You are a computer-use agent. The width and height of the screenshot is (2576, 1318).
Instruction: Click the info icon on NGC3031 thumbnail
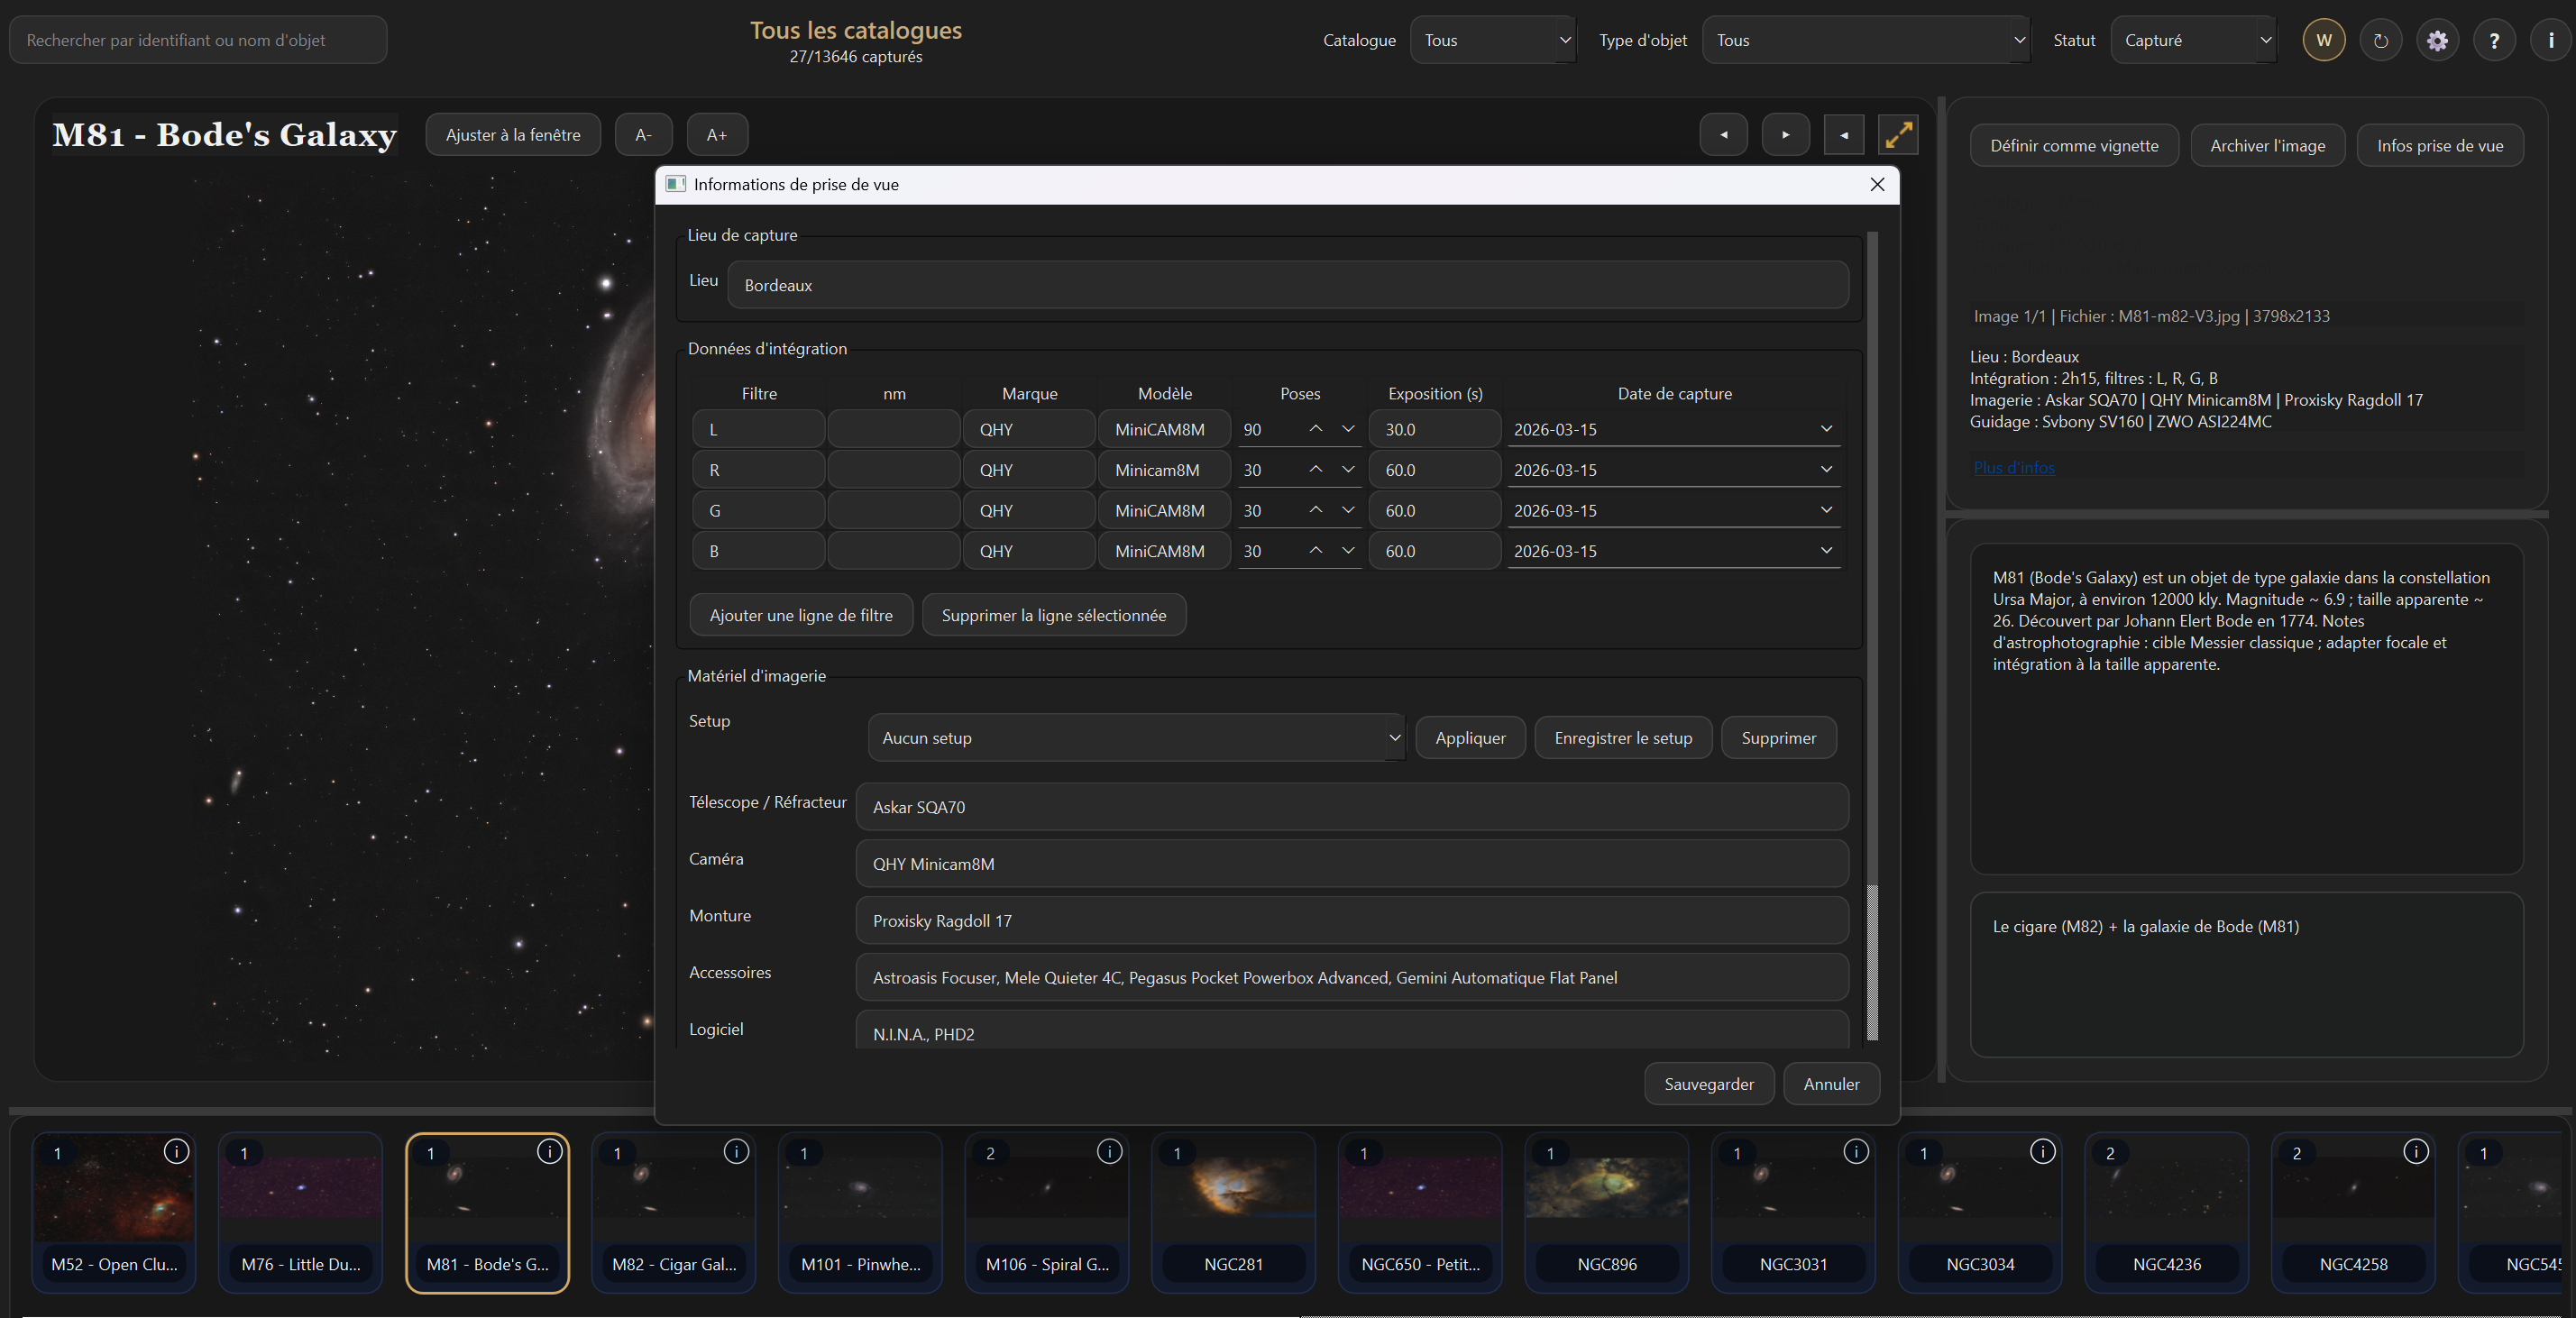1855,1151
